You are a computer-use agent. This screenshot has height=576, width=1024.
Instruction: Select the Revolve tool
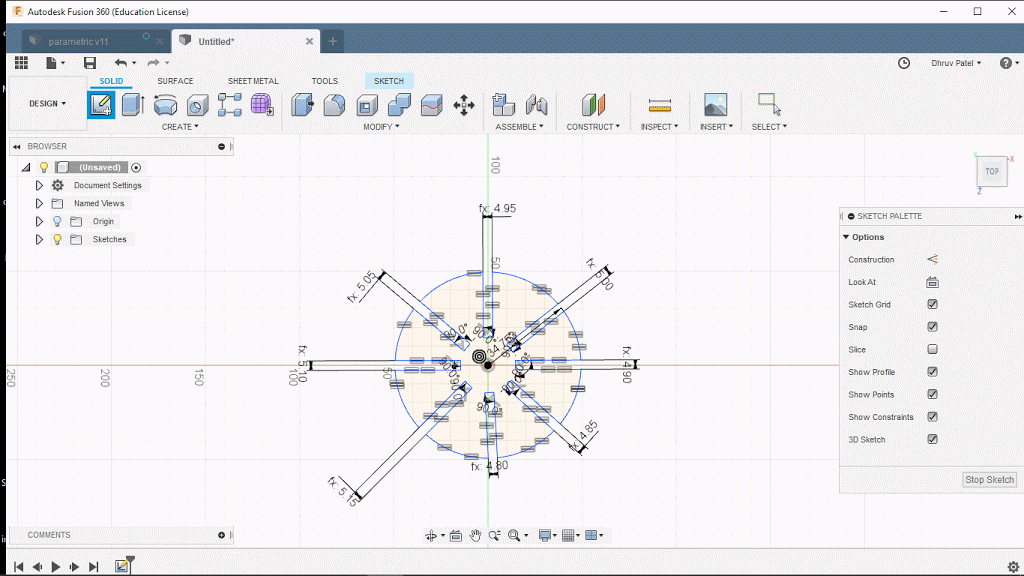point(165,105)
